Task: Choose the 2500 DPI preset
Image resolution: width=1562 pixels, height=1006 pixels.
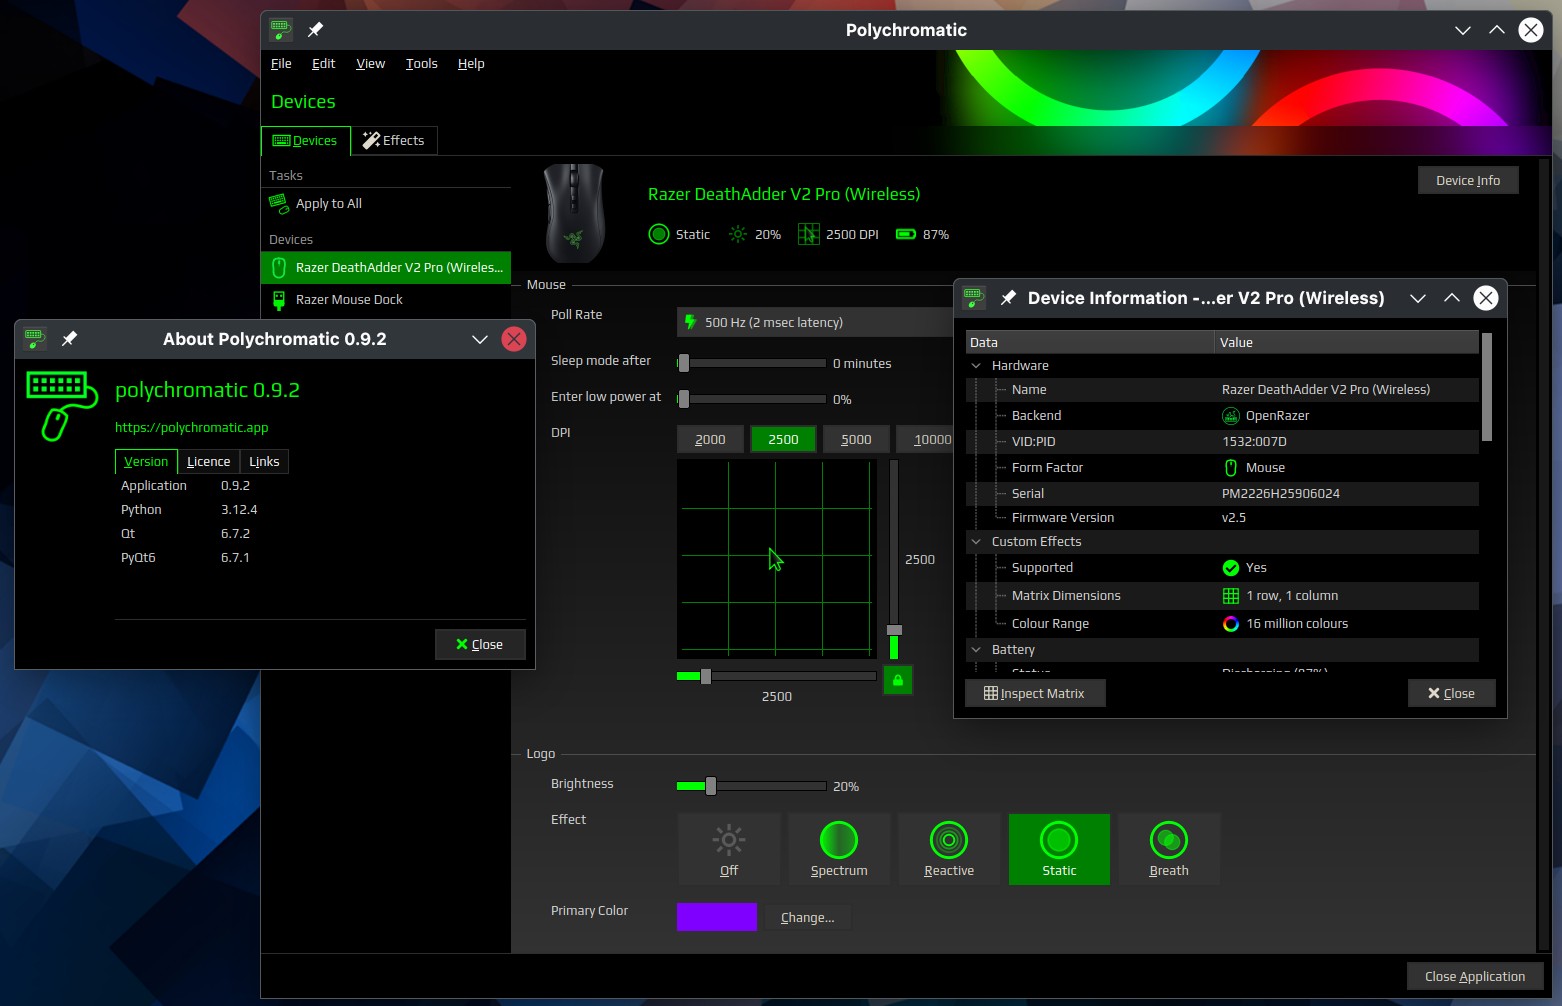Action: [783, 439]
